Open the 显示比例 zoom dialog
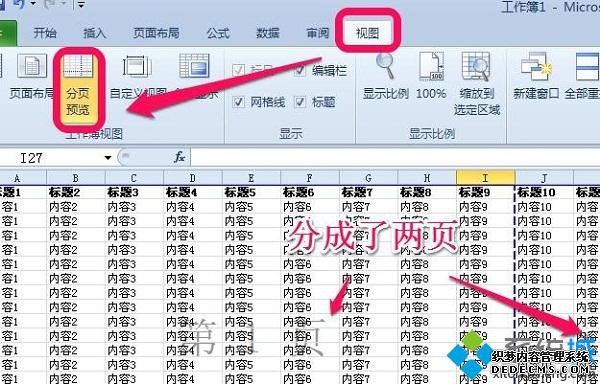600x384 pixels. tap(386, 76)
